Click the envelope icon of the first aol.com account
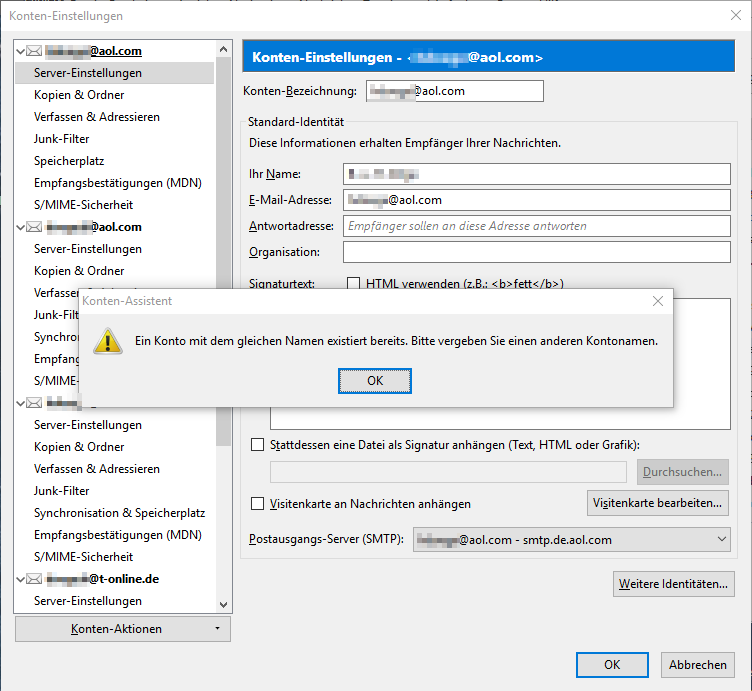The height and width of the screenshot is (691, 752). pos(34,51)
